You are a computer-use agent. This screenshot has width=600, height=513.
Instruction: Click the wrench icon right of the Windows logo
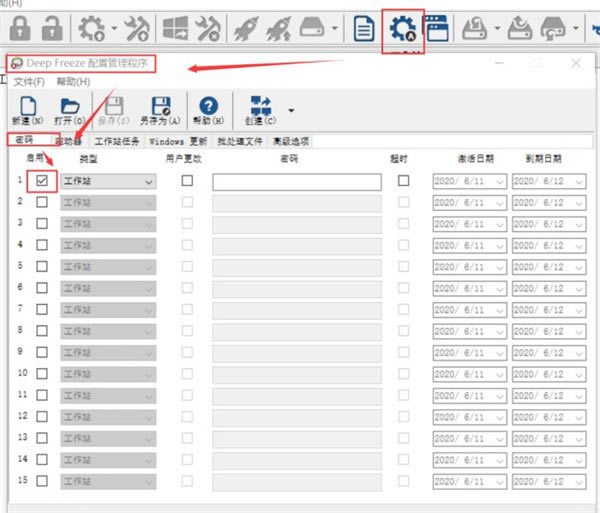pos(208,28)
